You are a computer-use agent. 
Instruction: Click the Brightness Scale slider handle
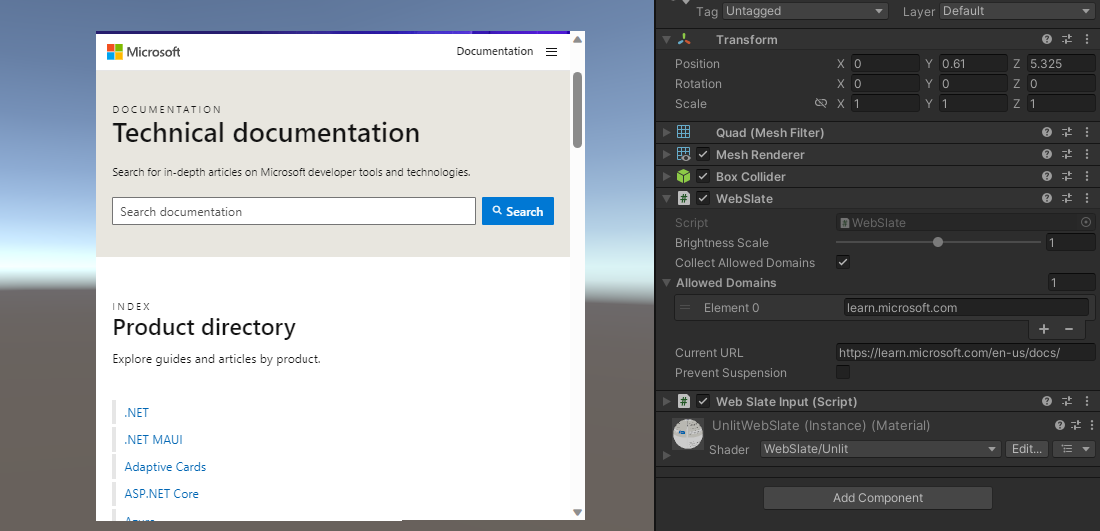click(x=938, y=243)
